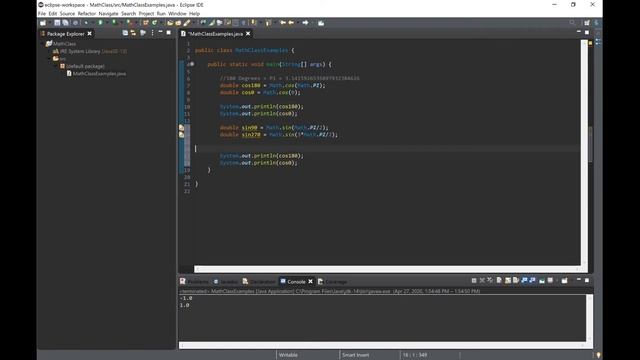Click the Open Console icon
This screenshot has width=640, height=360.
pyautogui.click(x=564, y=280)
